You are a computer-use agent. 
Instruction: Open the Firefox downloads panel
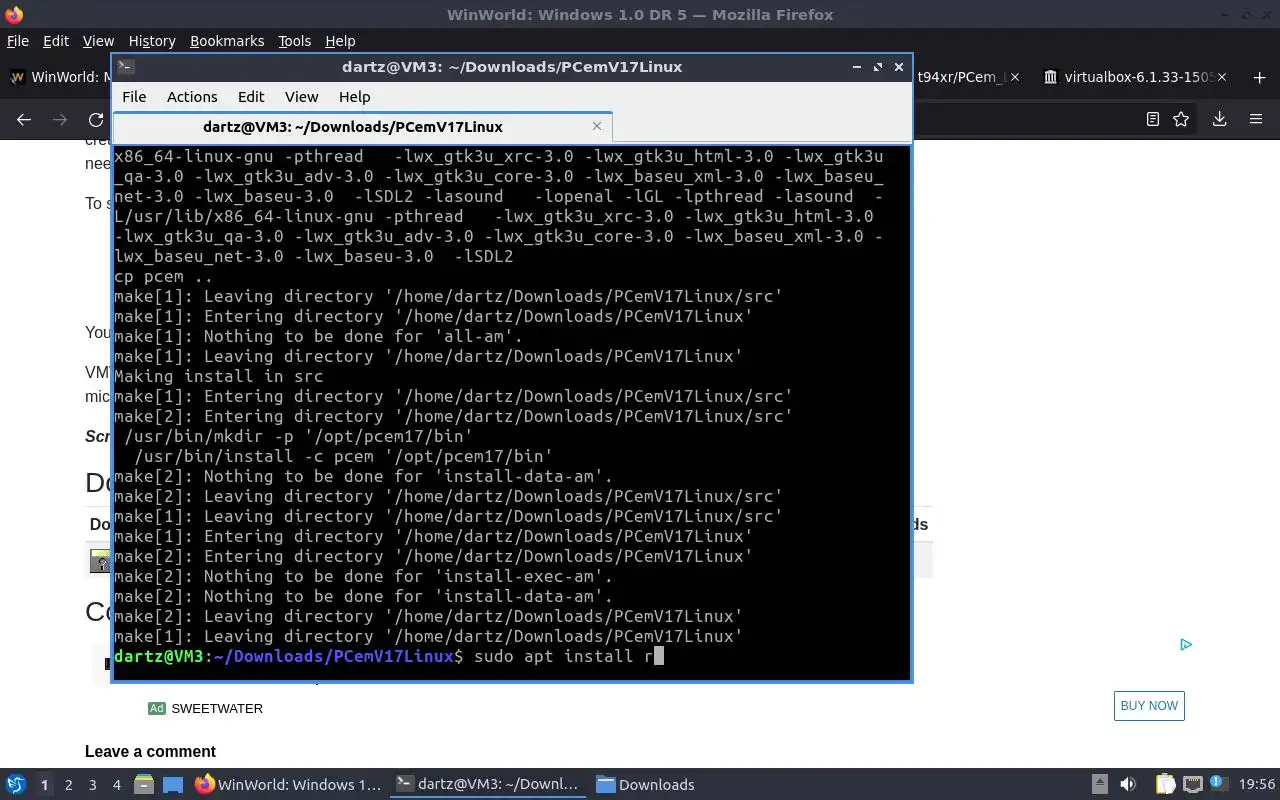pos(1219,119)
